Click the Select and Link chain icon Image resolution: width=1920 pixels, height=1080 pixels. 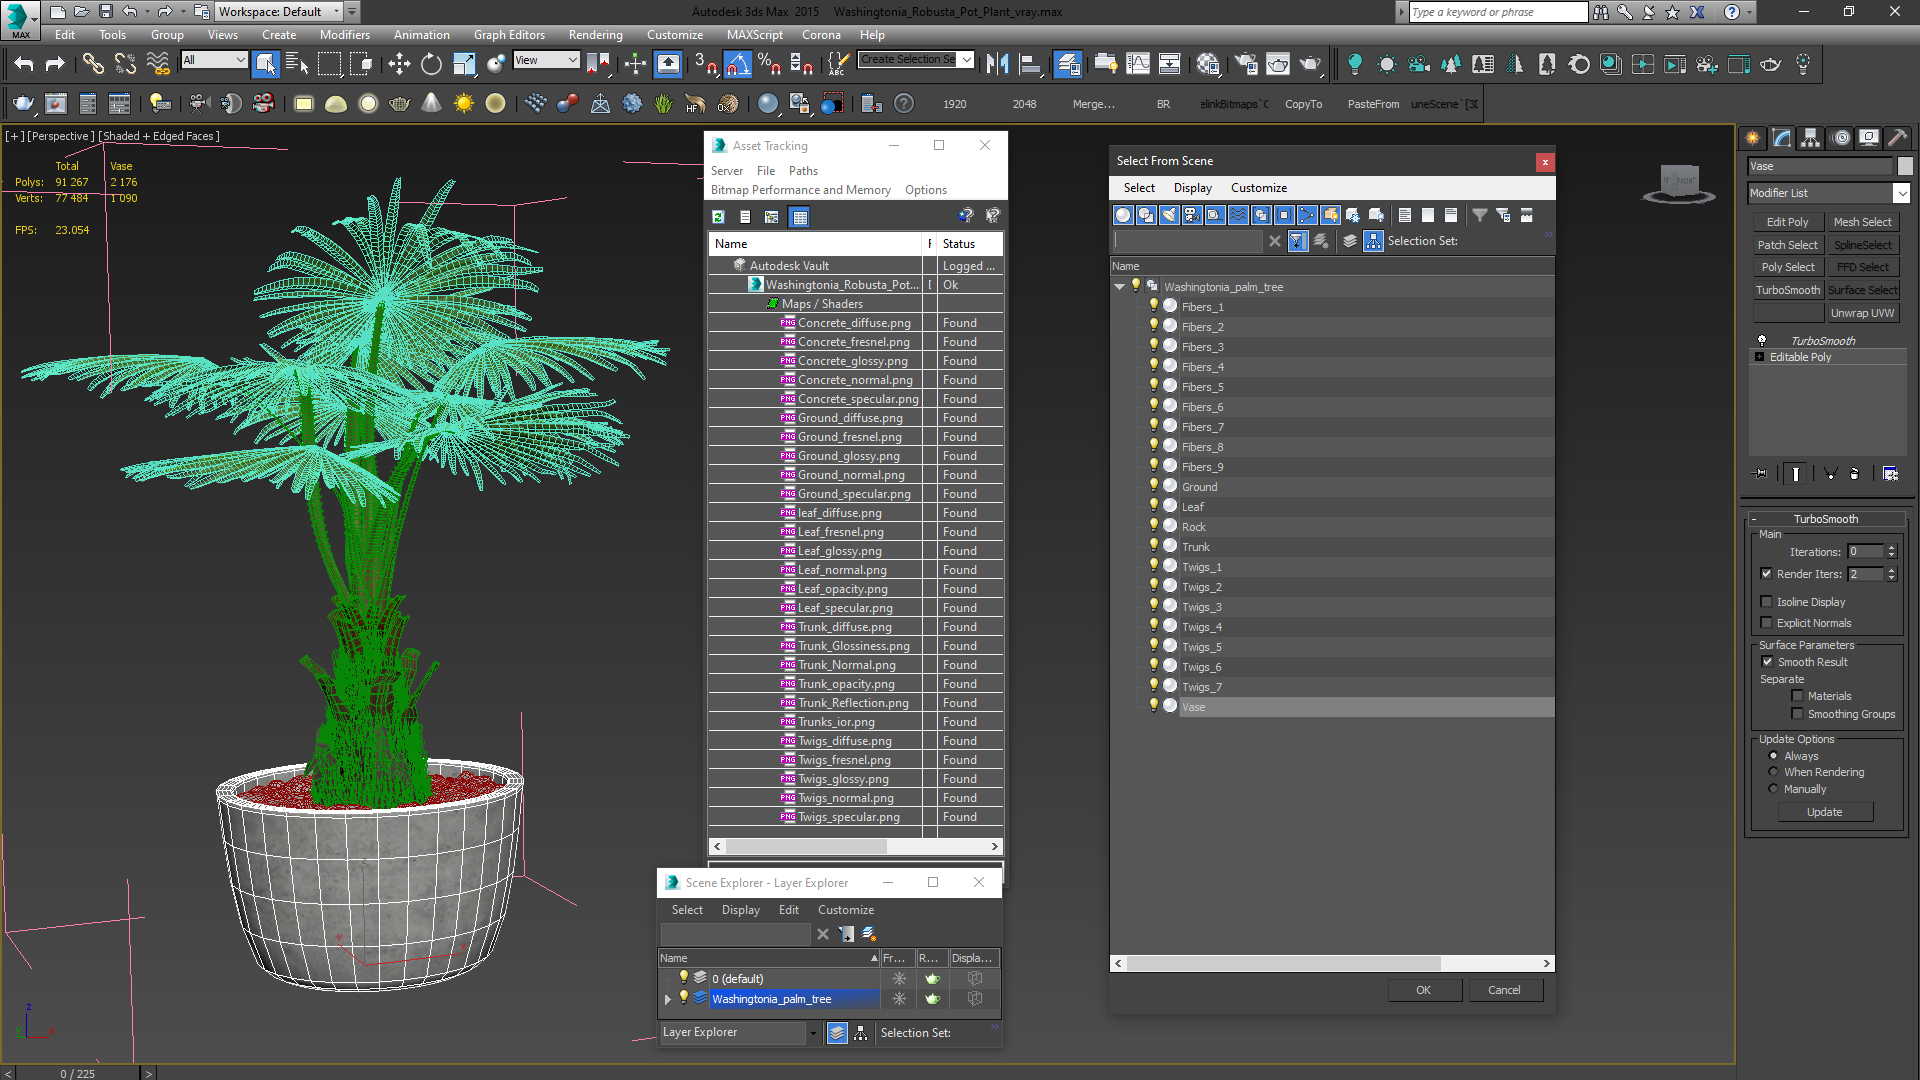pos(93,64)
